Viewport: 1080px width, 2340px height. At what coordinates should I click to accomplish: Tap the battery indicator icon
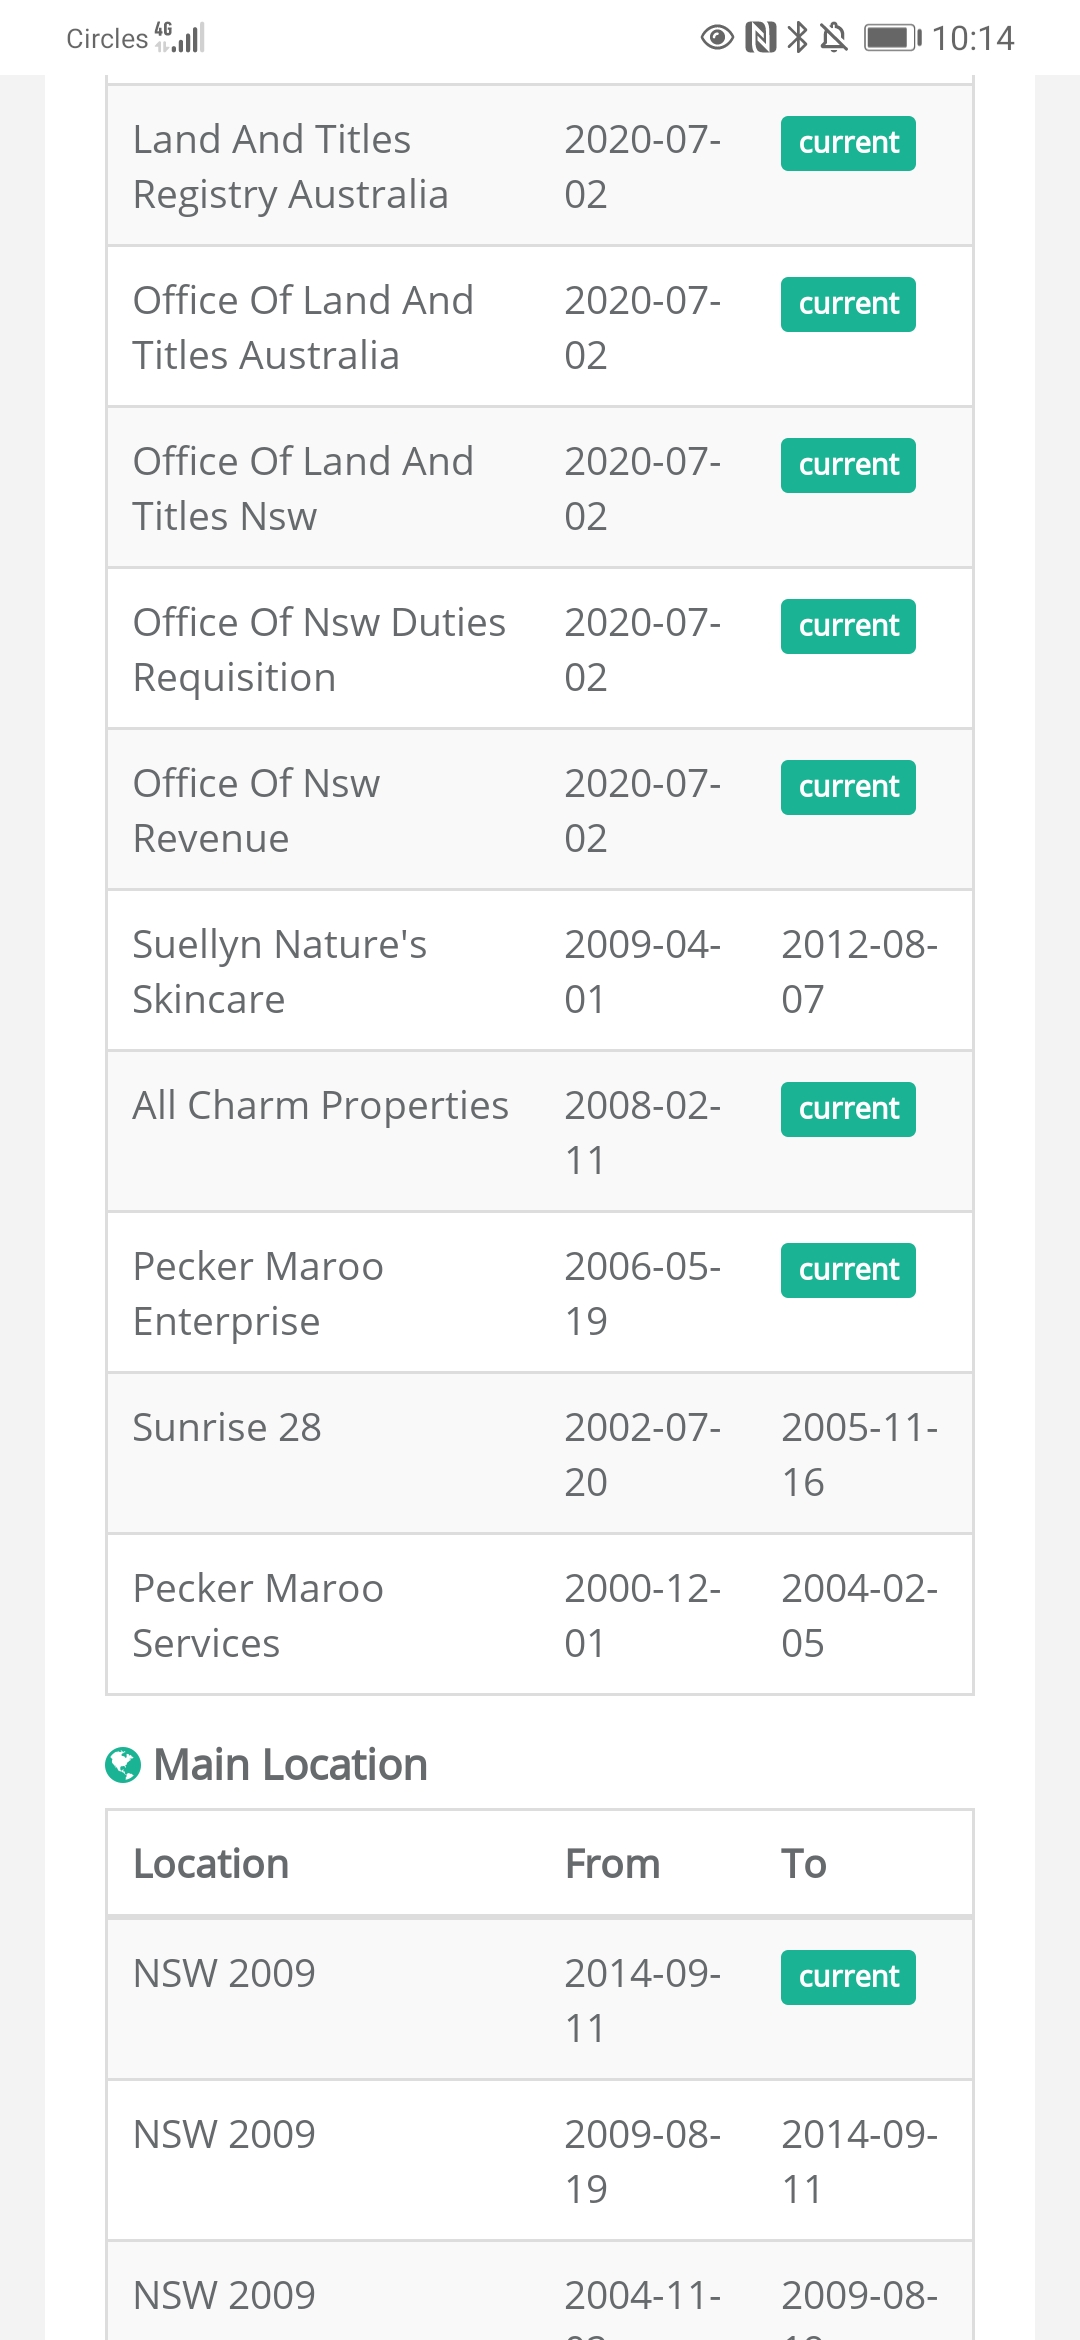point(893,38)
